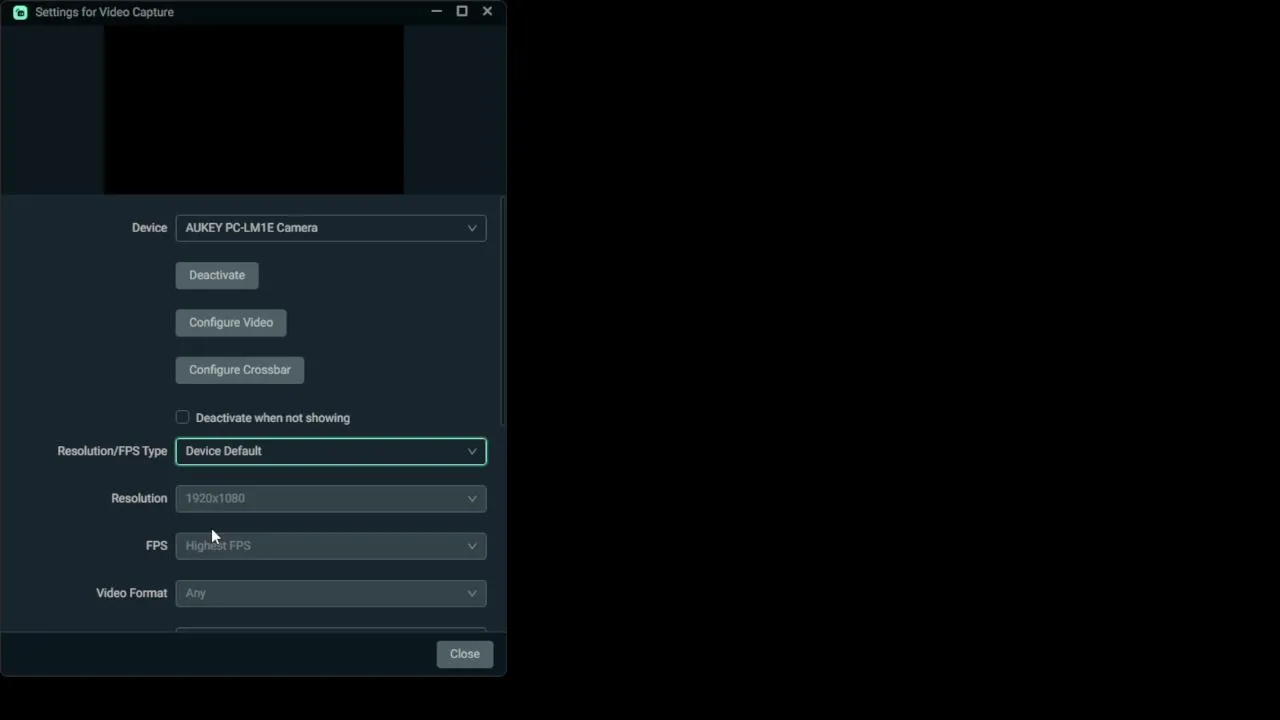Maximize the Settings for Video Capture window
The image size is (1280, 720).
pyautogui.click(x=462, y=11)
